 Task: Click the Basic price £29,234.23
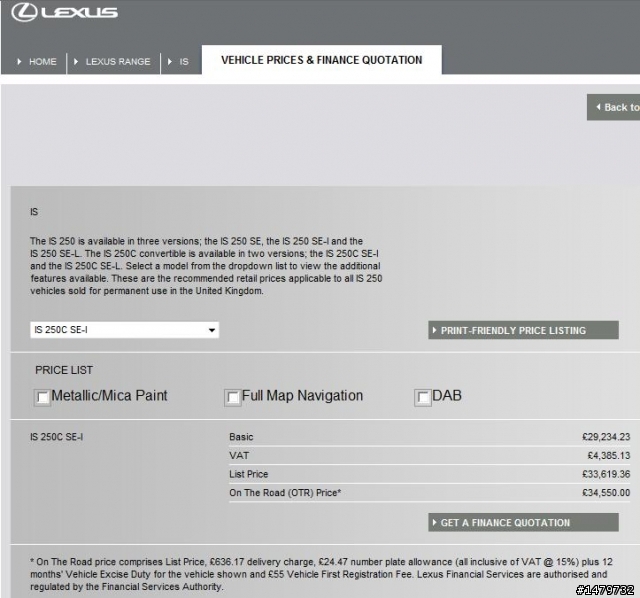tap(606, 437)
